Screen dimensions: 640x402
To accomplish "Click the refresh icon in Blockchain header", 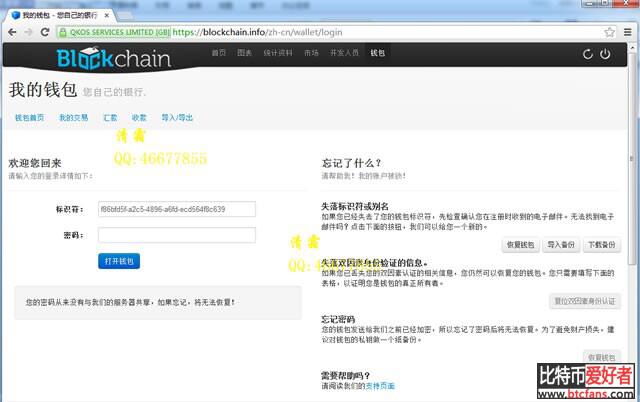I will tap(588, 54).
